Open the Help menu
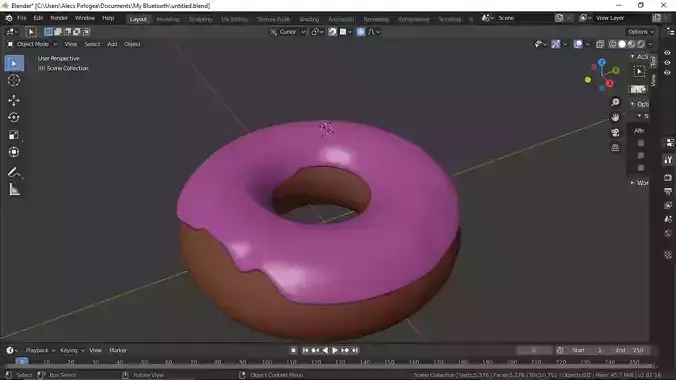Image resolution: width=676 pixels, height=380 pixels. (x=108, y=18)
